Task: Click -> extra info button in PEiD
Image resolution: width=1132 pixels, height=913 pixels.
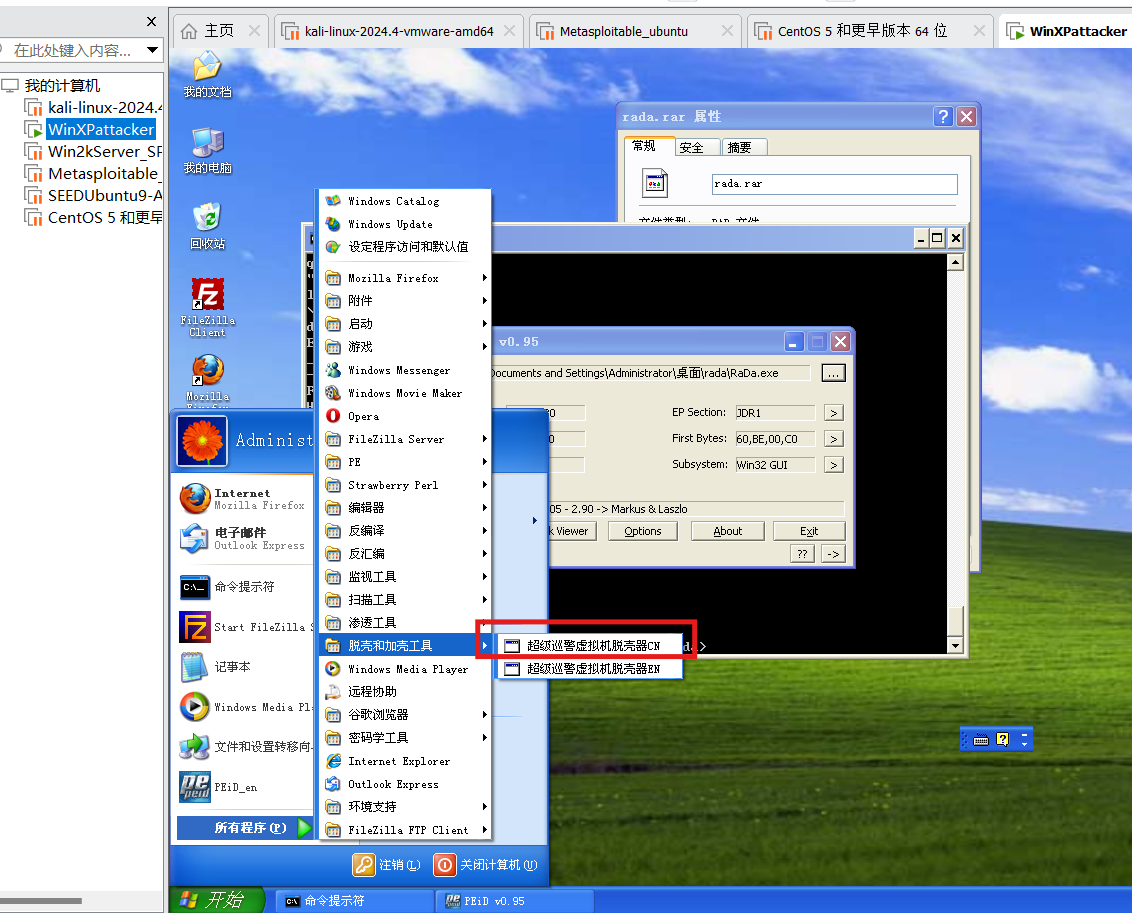Action: pyautogui.click(x=833, y=554)
